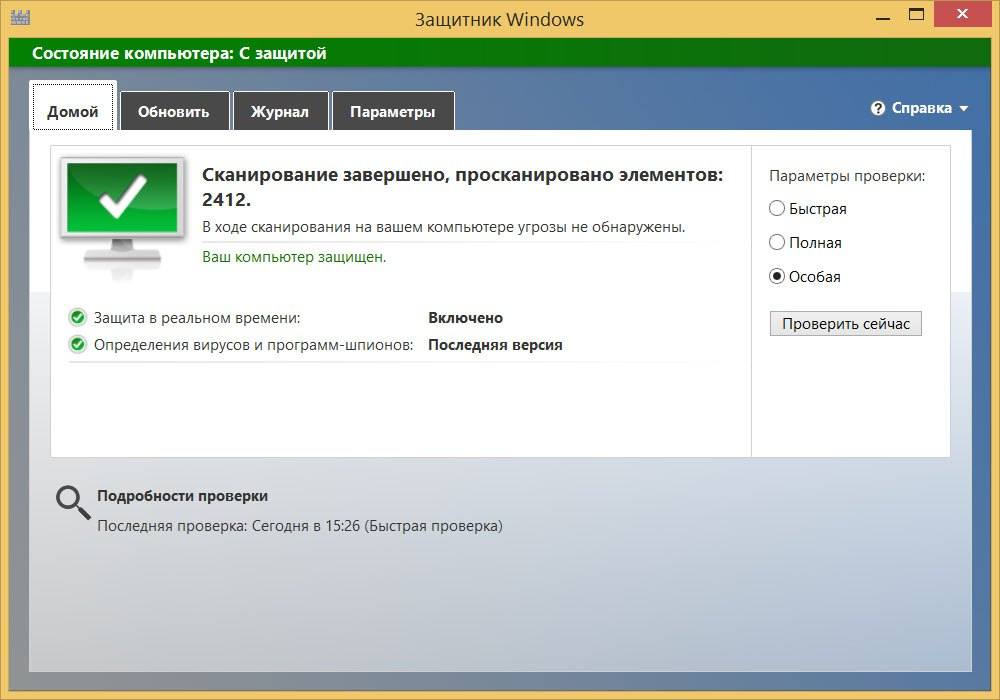Open the Журнал tab
The width and height of the screenshot is (1000, 700).
(281, 111)
